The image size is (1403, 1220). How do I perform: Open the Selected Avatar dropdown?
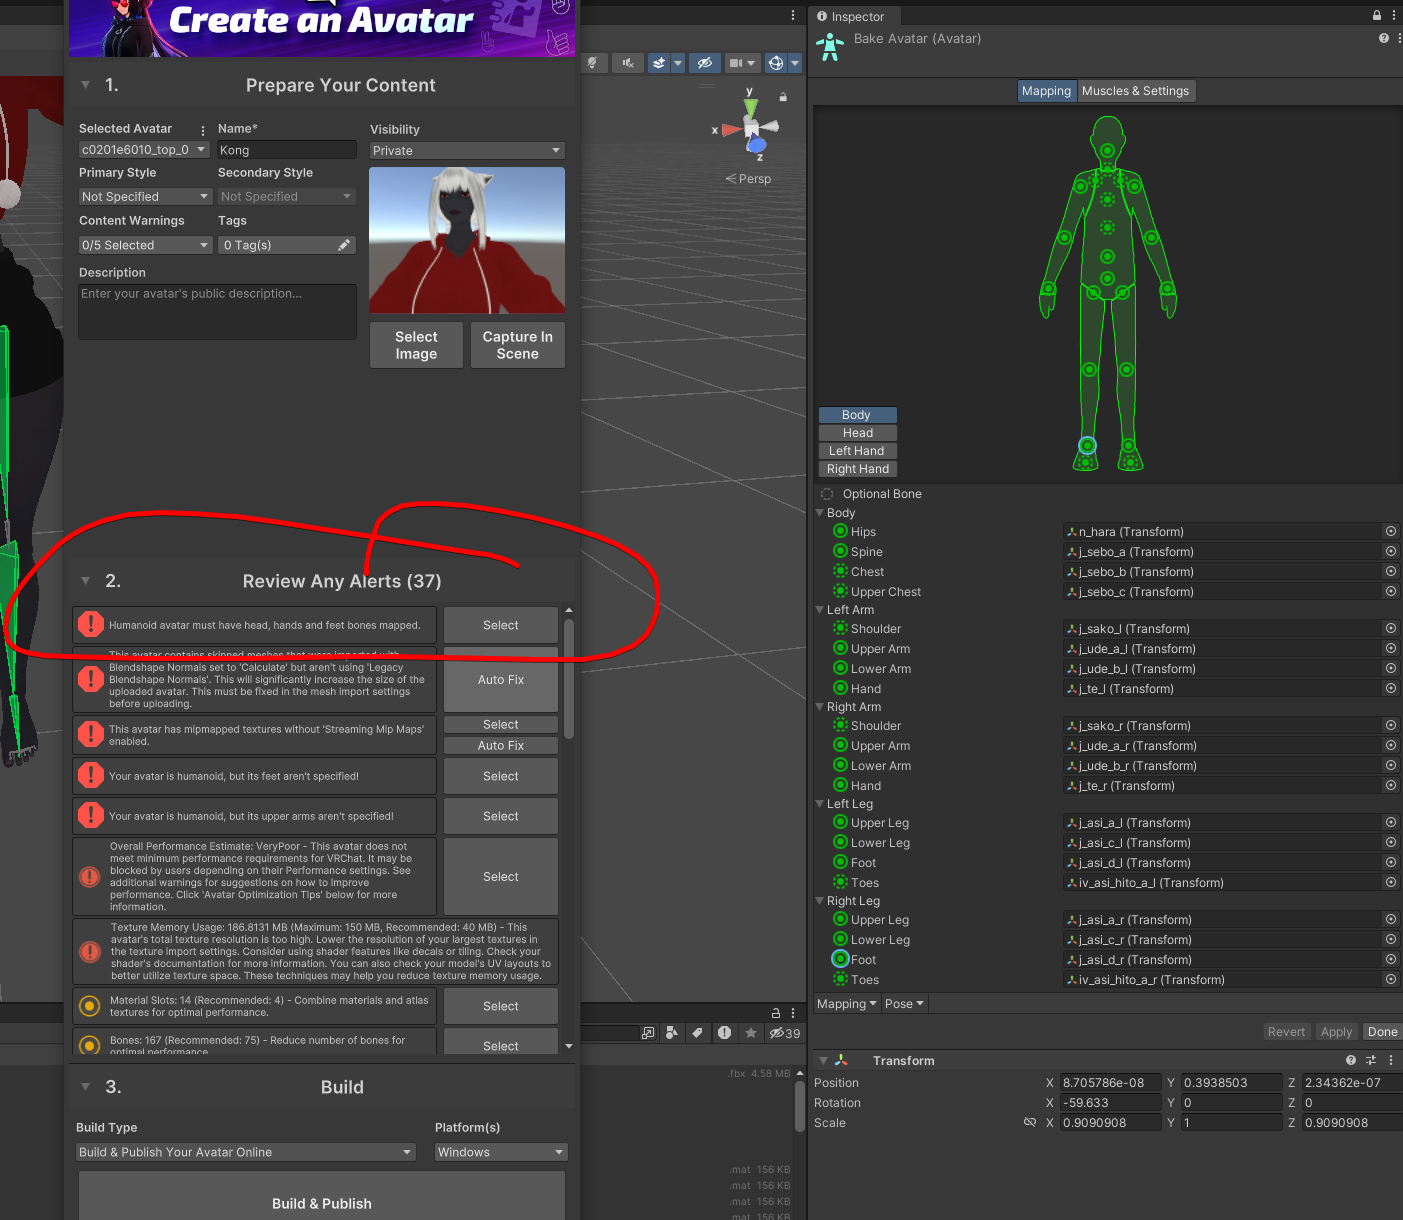tap(144, 150)
